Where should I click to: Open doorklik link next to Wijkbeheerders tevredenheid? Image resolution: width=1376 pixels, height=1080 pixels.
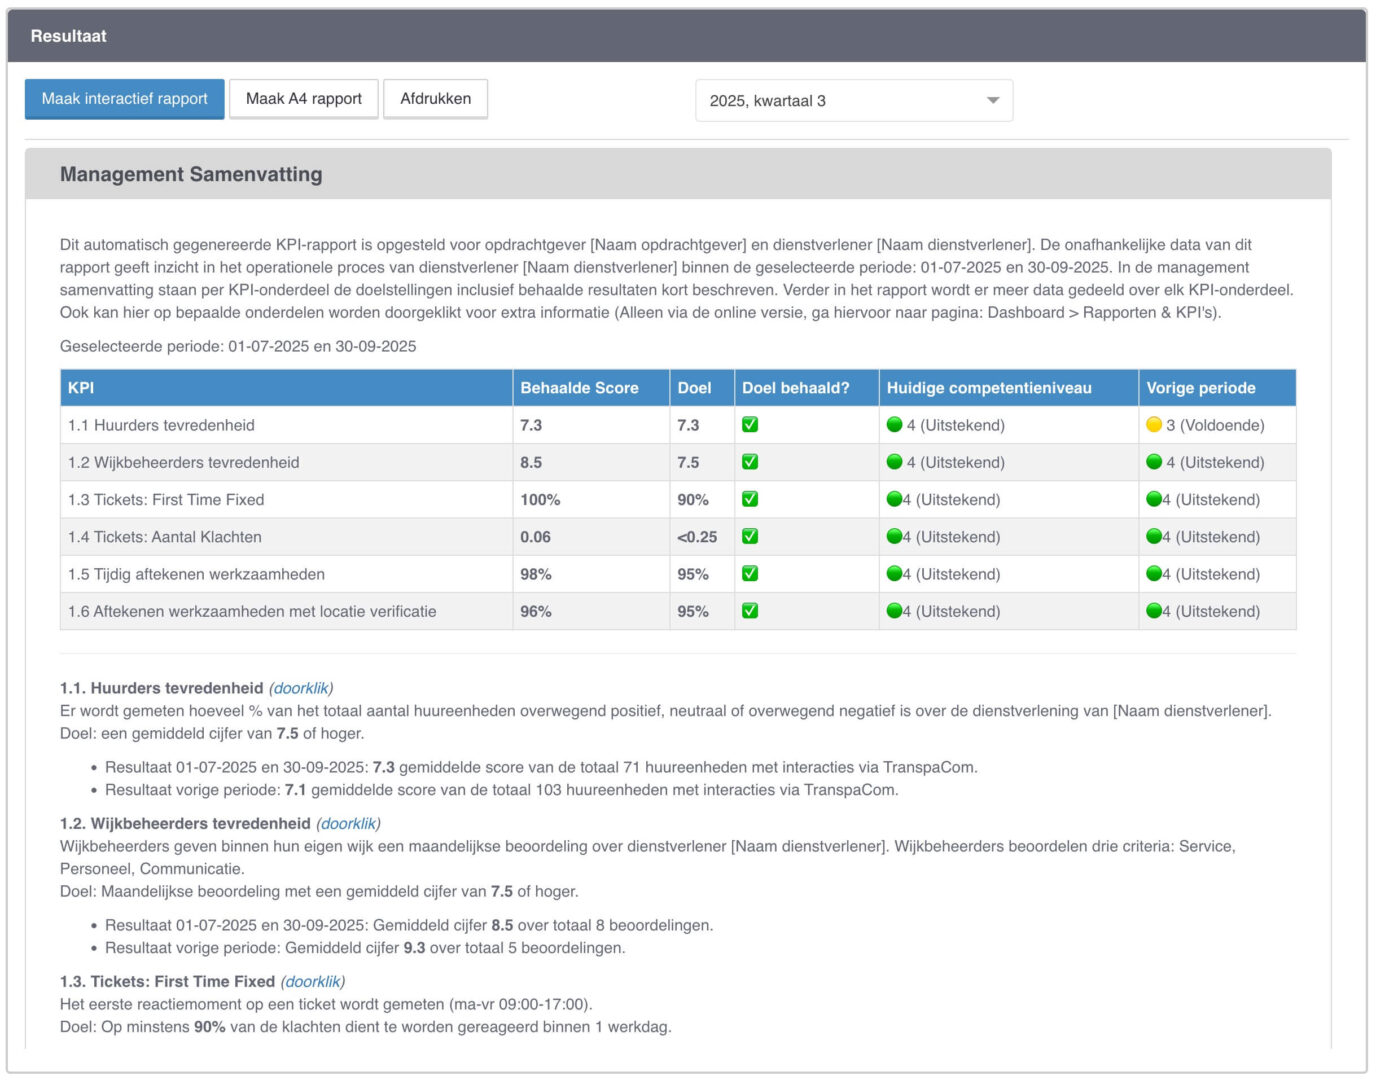348,824
